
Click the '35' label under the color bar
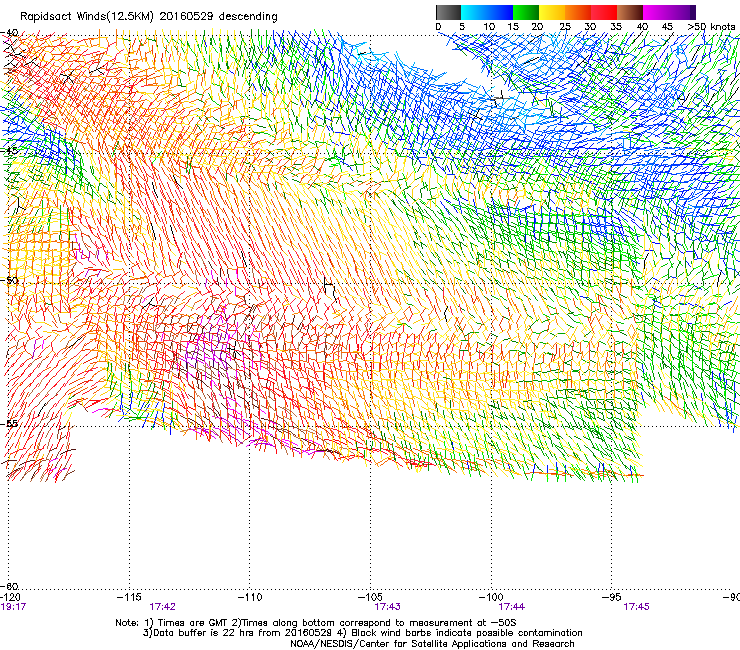point(616,27)
